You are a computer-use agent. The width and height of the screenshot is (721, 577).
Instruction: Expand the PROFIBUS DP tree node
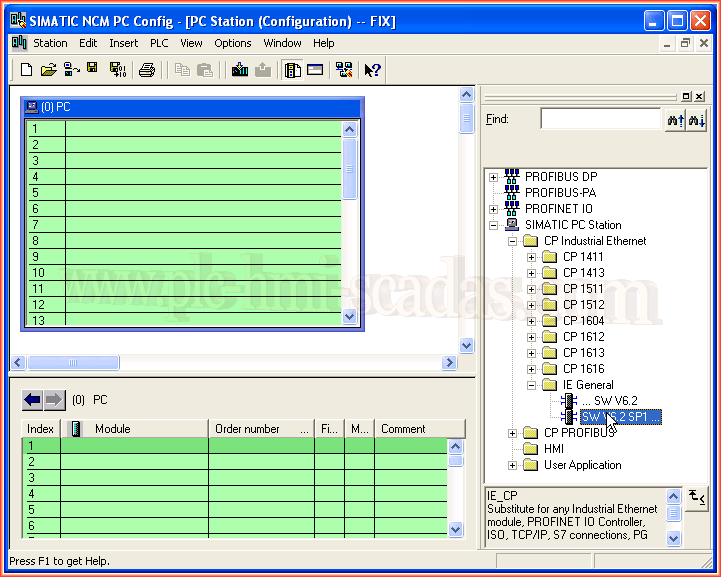493,177
